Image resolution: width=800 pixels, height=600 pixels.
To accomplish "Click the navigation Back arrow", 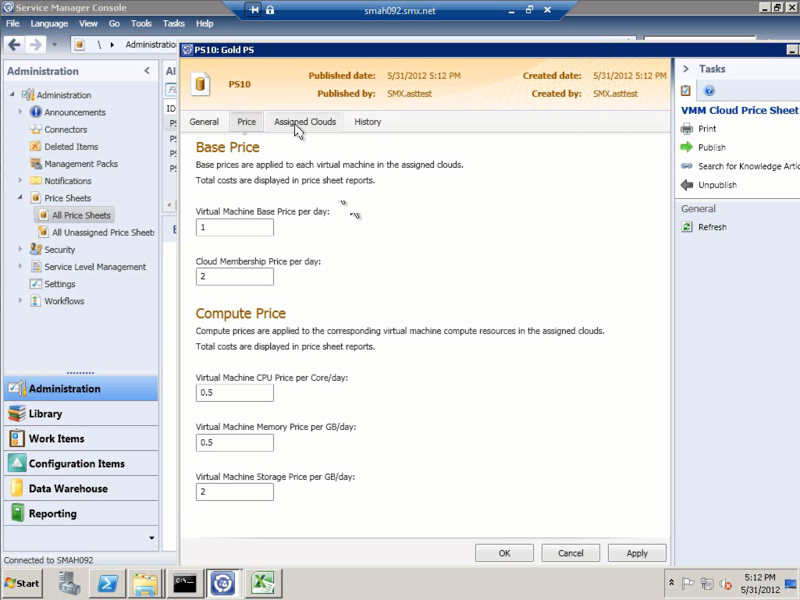I will coord(14,45).
